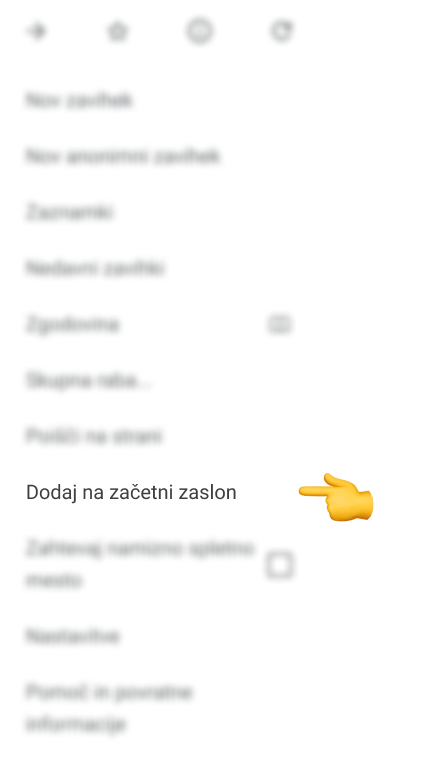The image size is (423, 765).
Task: Tap the small icon beside Zgodovina
Action: pos(280,324)
